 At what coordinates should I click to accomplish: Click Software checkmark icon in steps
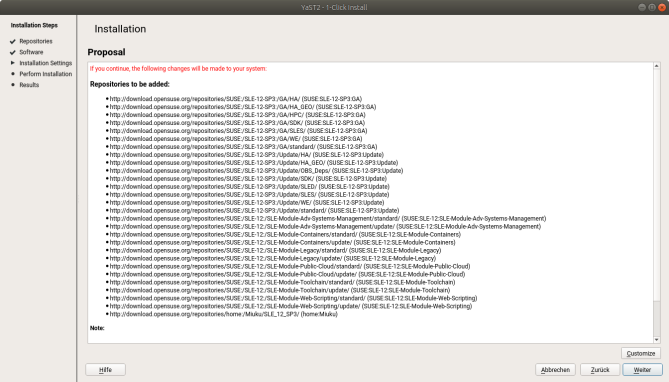13,52
